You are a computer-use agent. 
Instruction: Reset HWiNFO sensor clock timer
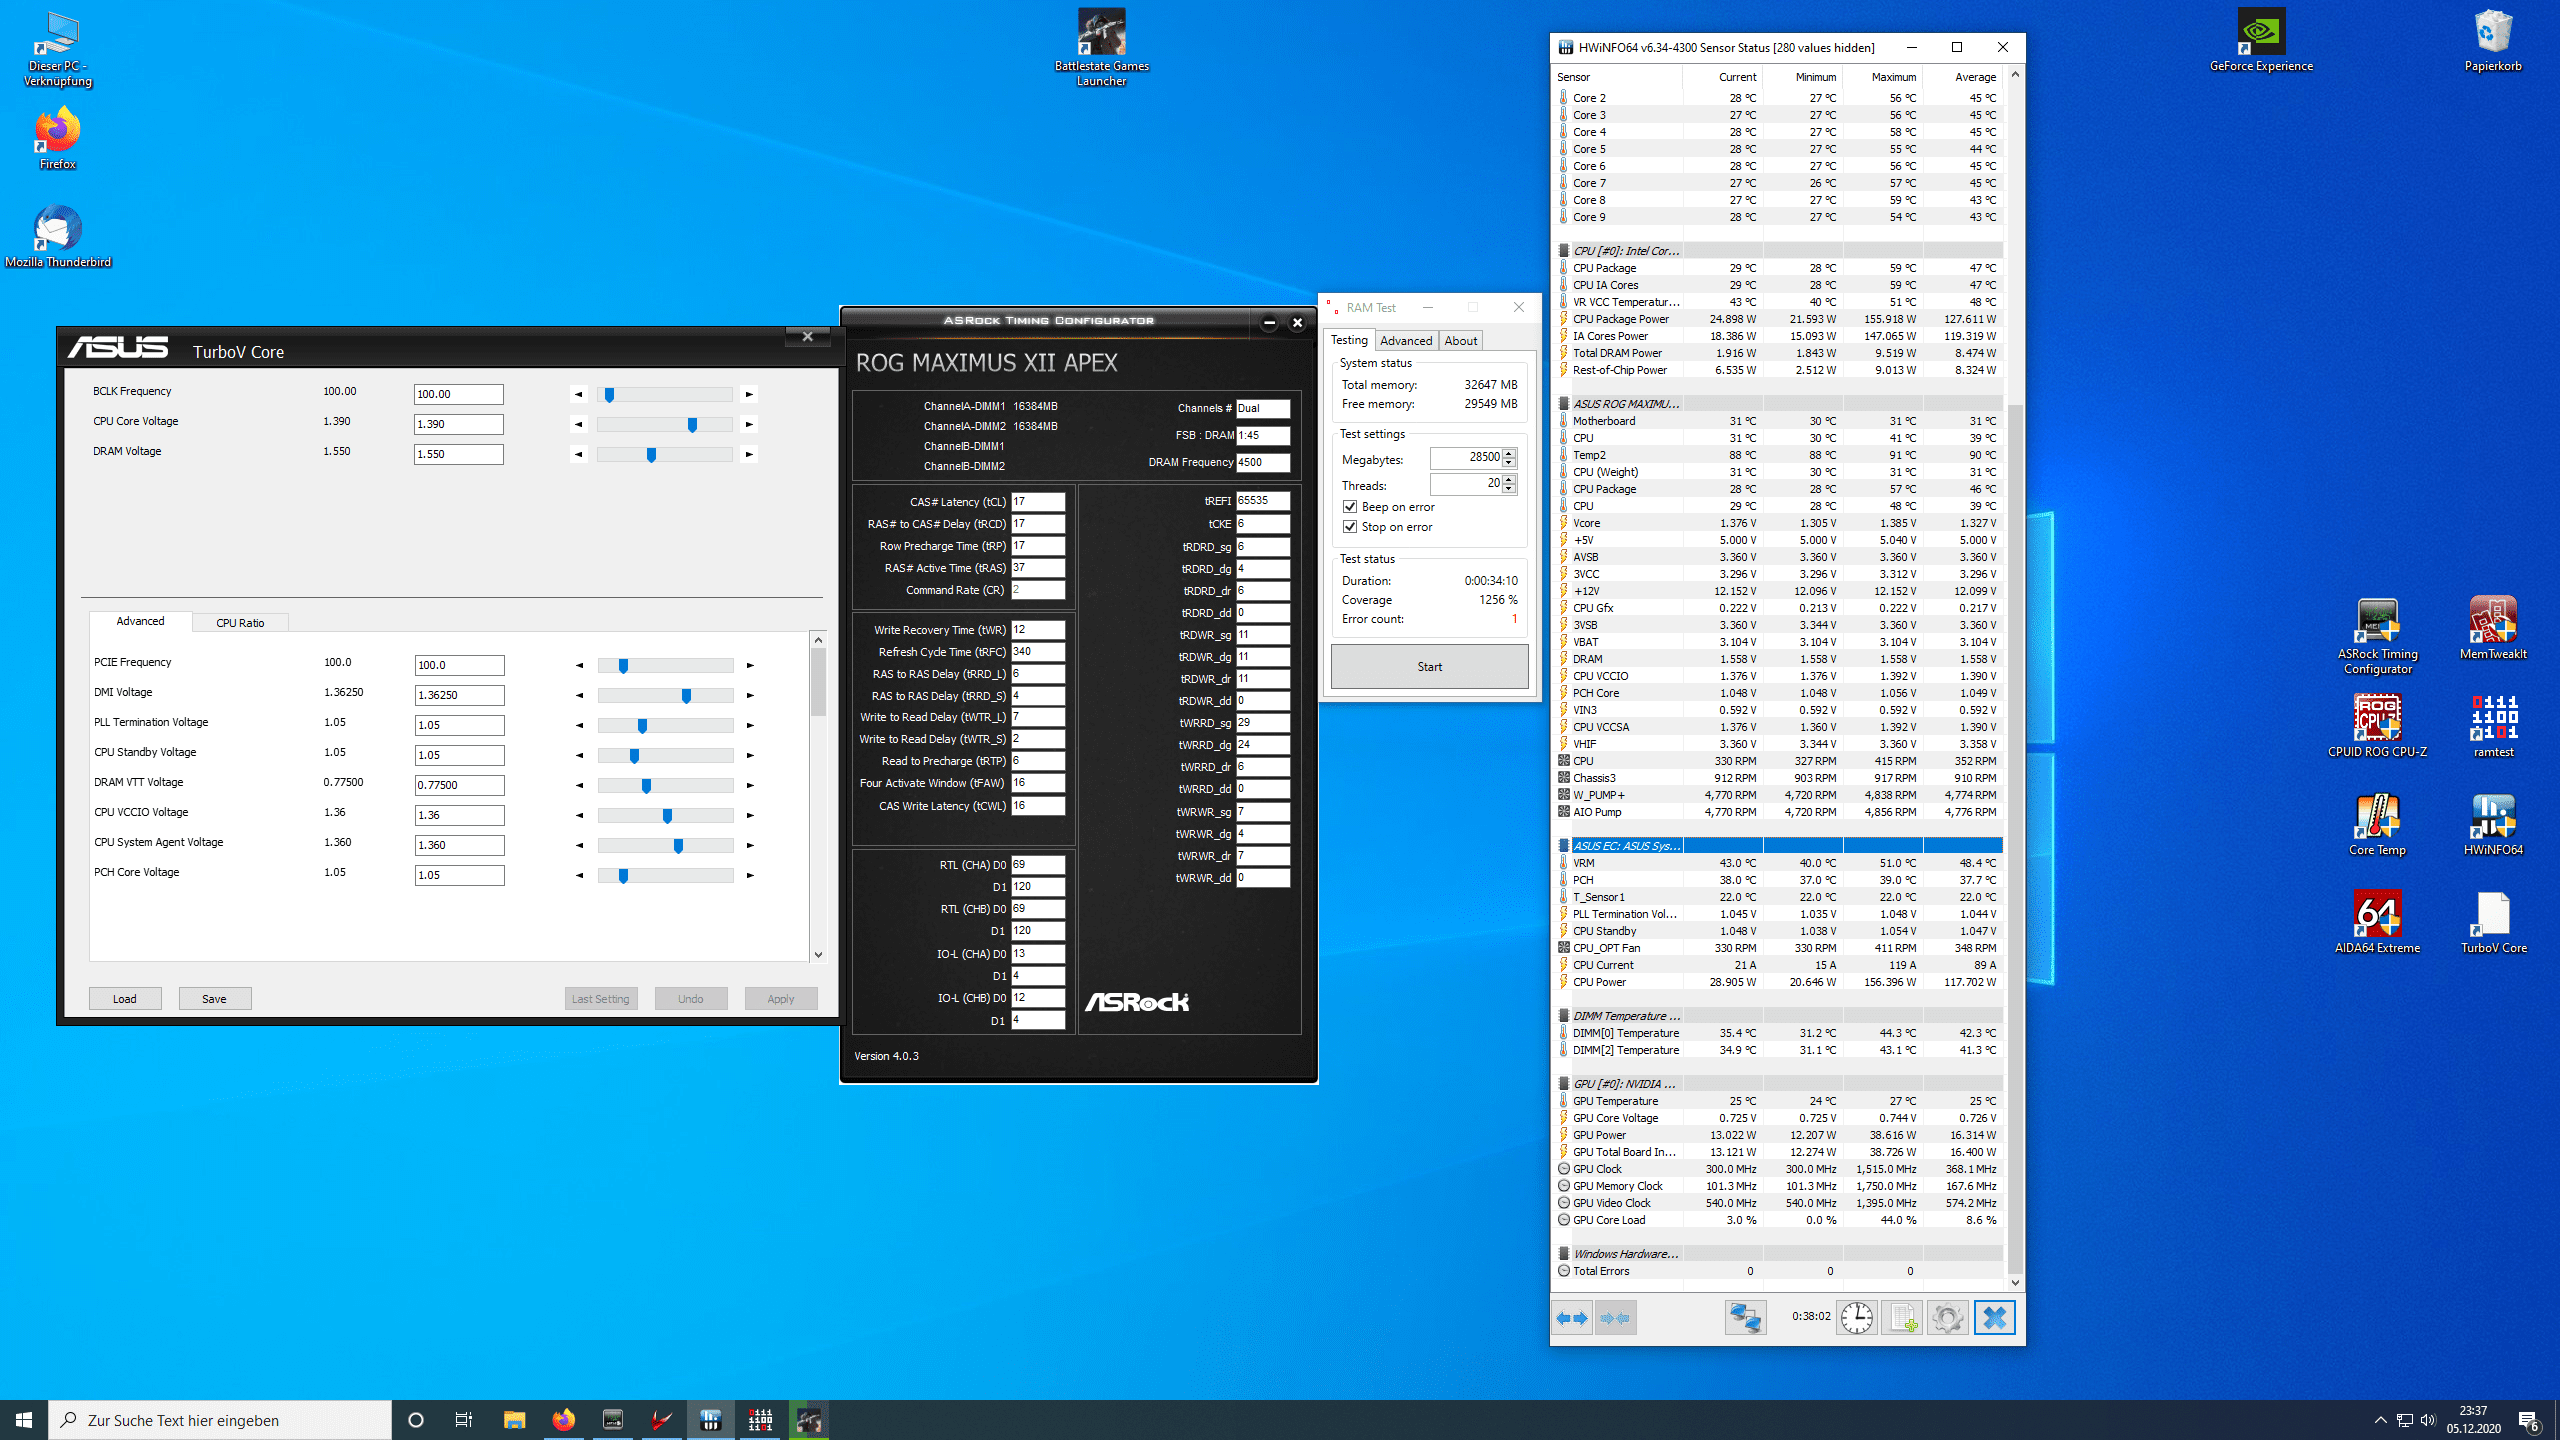(1857, 1318)
